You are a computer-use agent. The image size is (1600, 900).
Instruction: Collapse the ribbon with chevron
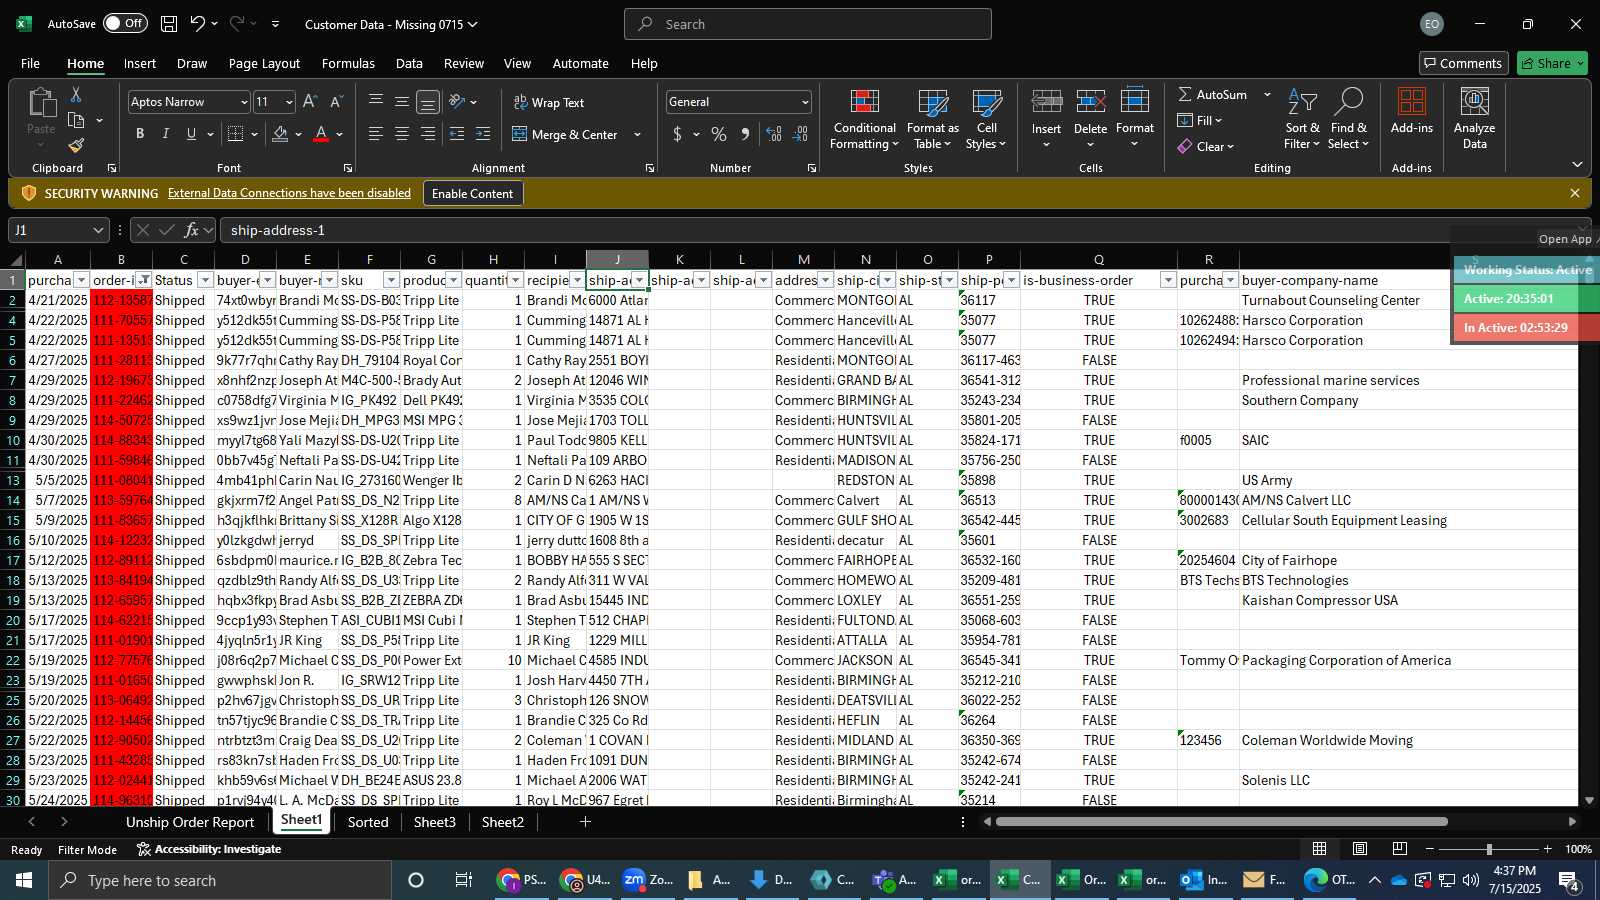pyautogui.click(x=1577, y=164)
